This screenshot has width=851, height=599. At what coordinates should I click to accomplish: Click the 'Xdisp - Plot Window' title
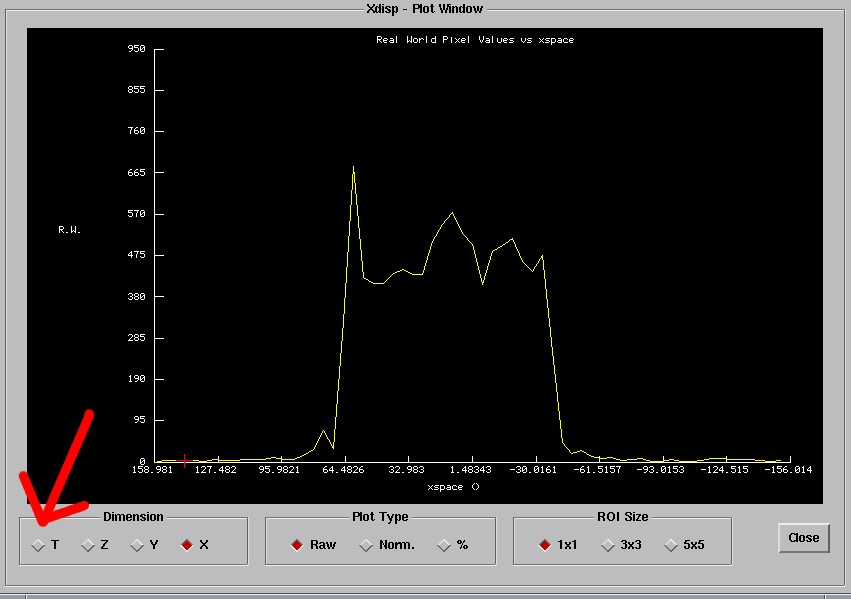tap(424, 9)
